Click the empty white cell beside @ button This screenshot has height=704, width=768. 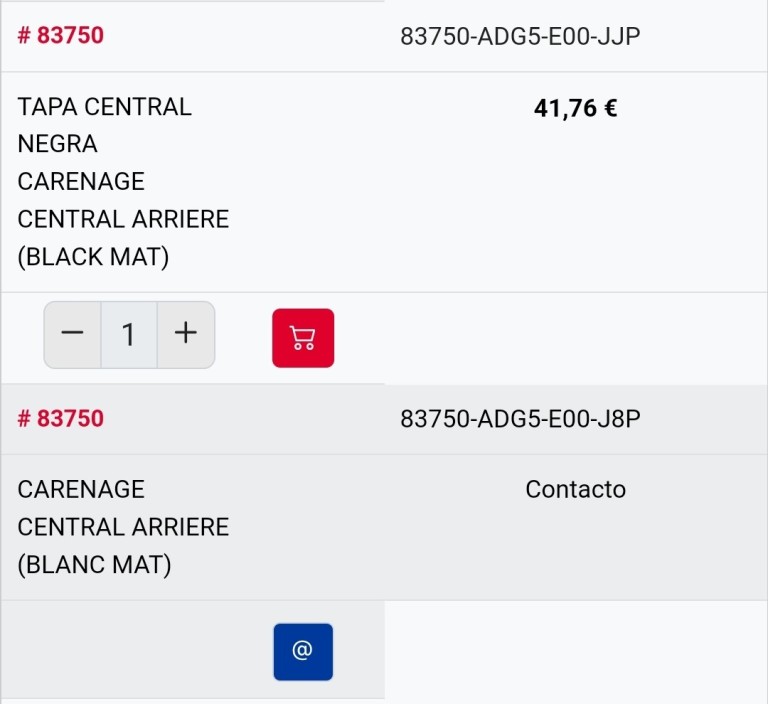point(575,650)
